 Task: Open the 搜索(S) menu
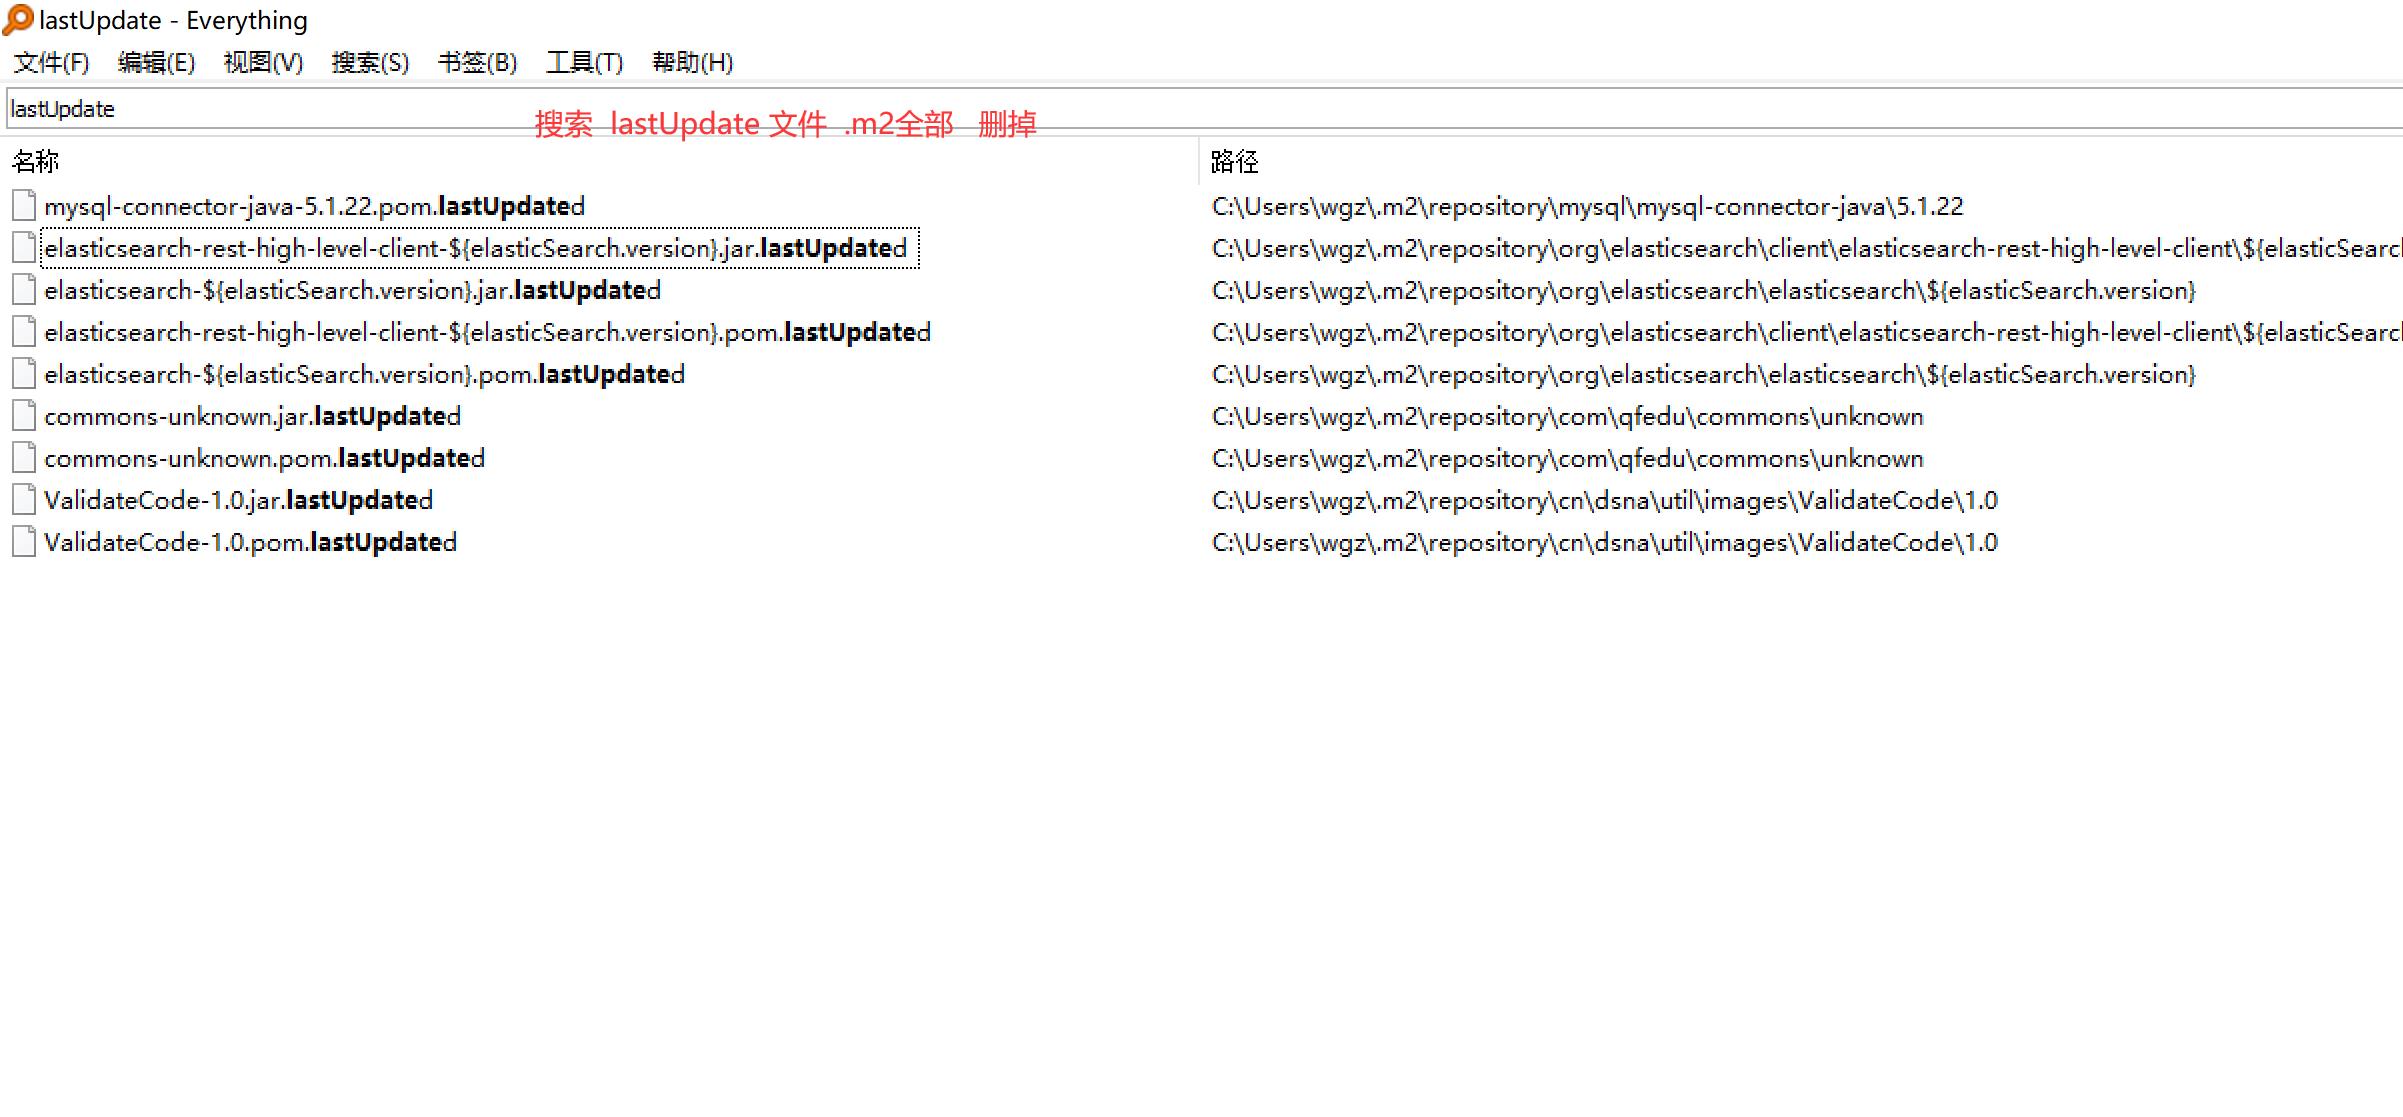click(x=371, y=63)
